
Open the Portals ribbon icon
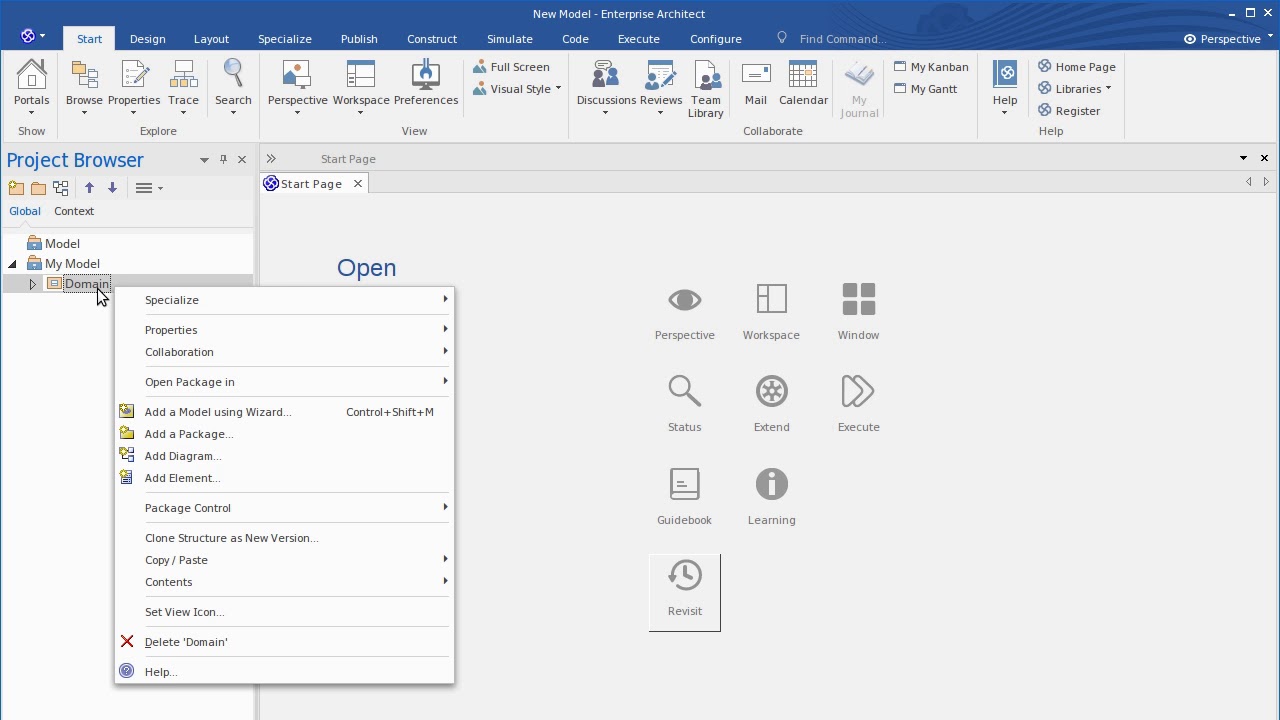[32, 86]
